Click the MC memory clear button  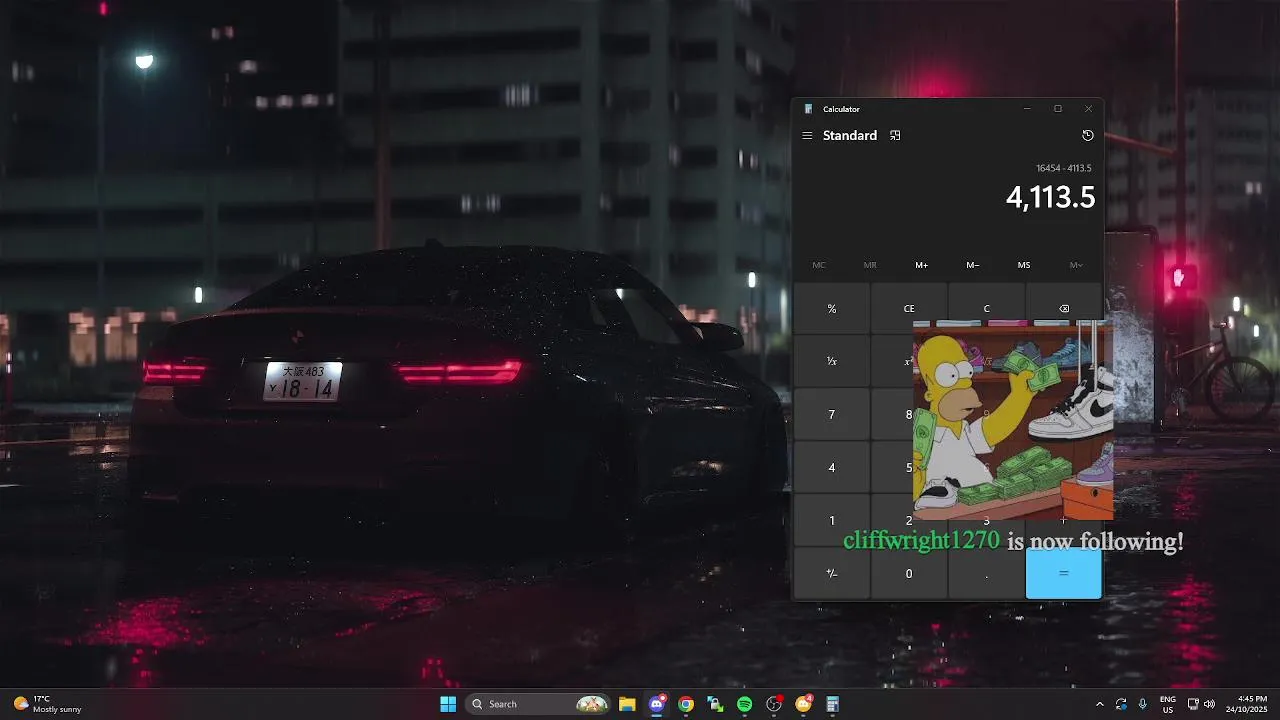[819, 265]
